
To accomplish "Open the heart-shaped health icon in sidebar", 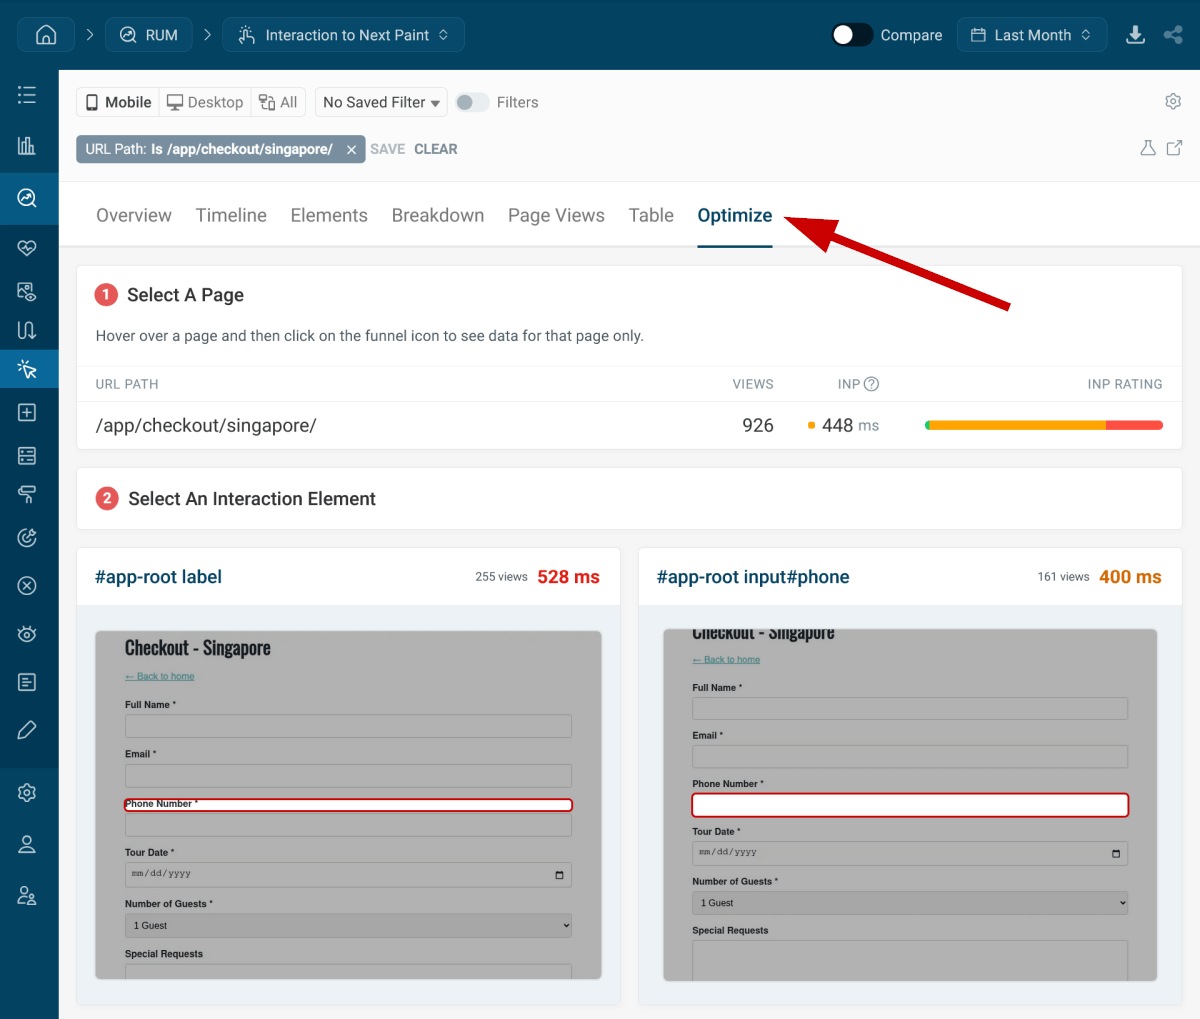I will [28, 247].
